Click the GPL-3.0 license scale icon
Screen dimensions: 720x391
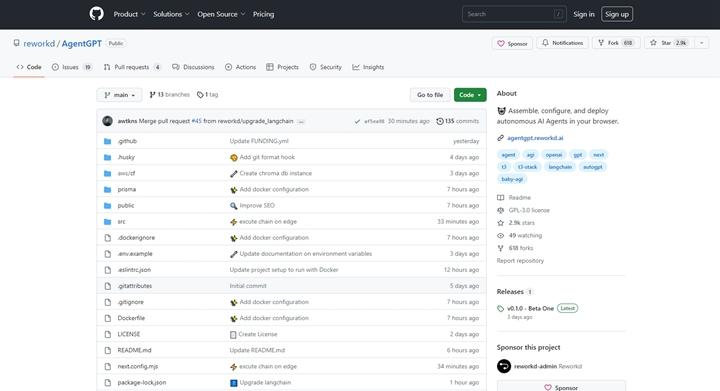pos(501,210)
